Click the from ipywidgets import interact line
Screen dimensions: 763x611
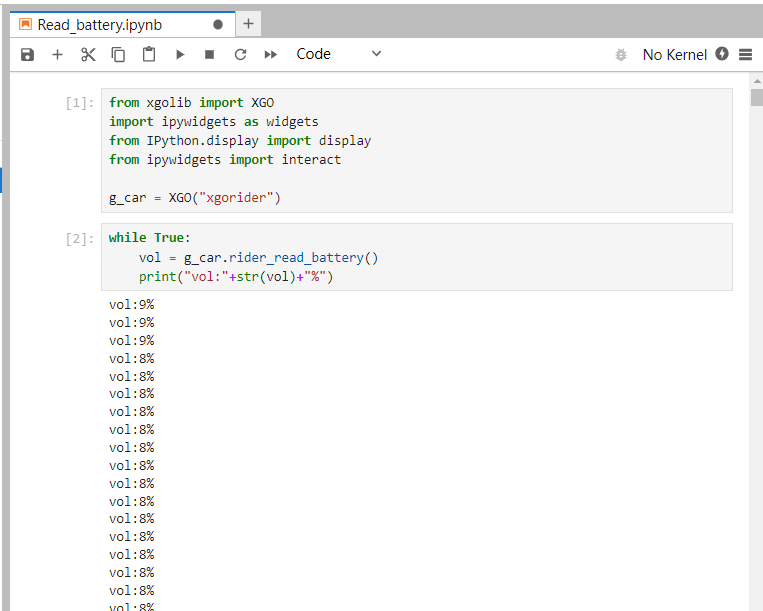(x=225, y=160)
